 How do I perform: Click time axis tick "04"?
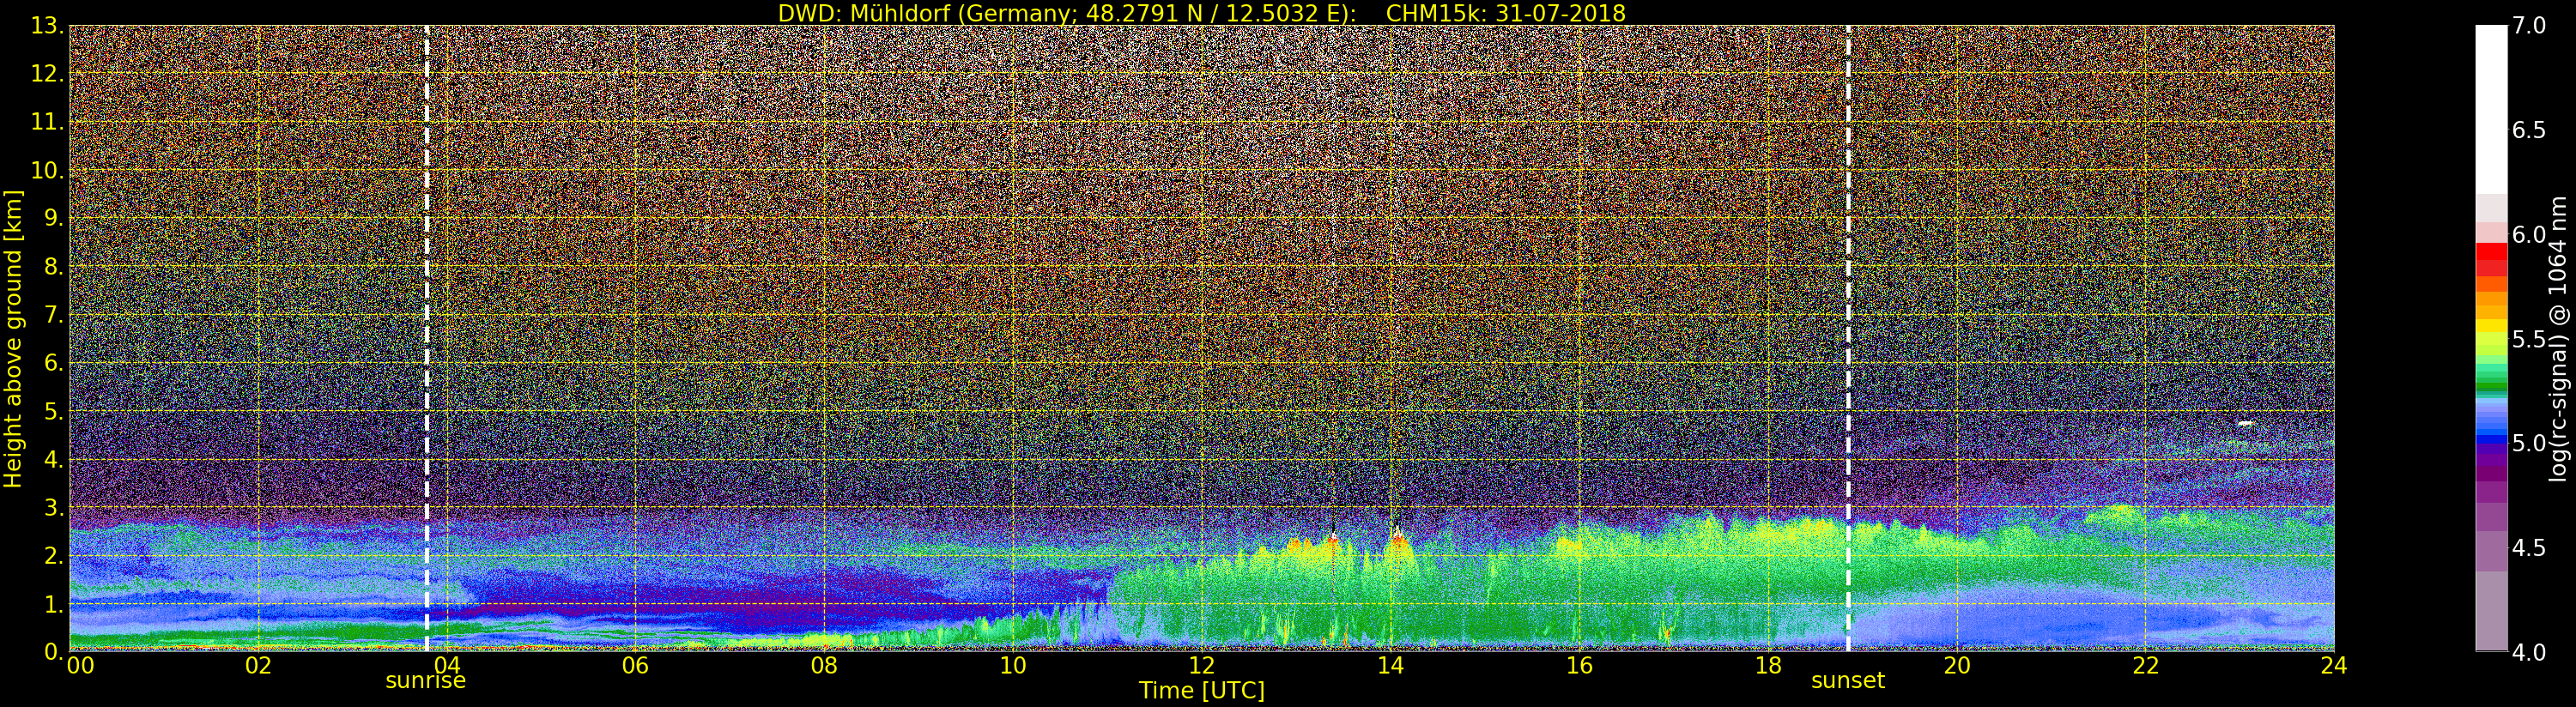pos(447,666)
